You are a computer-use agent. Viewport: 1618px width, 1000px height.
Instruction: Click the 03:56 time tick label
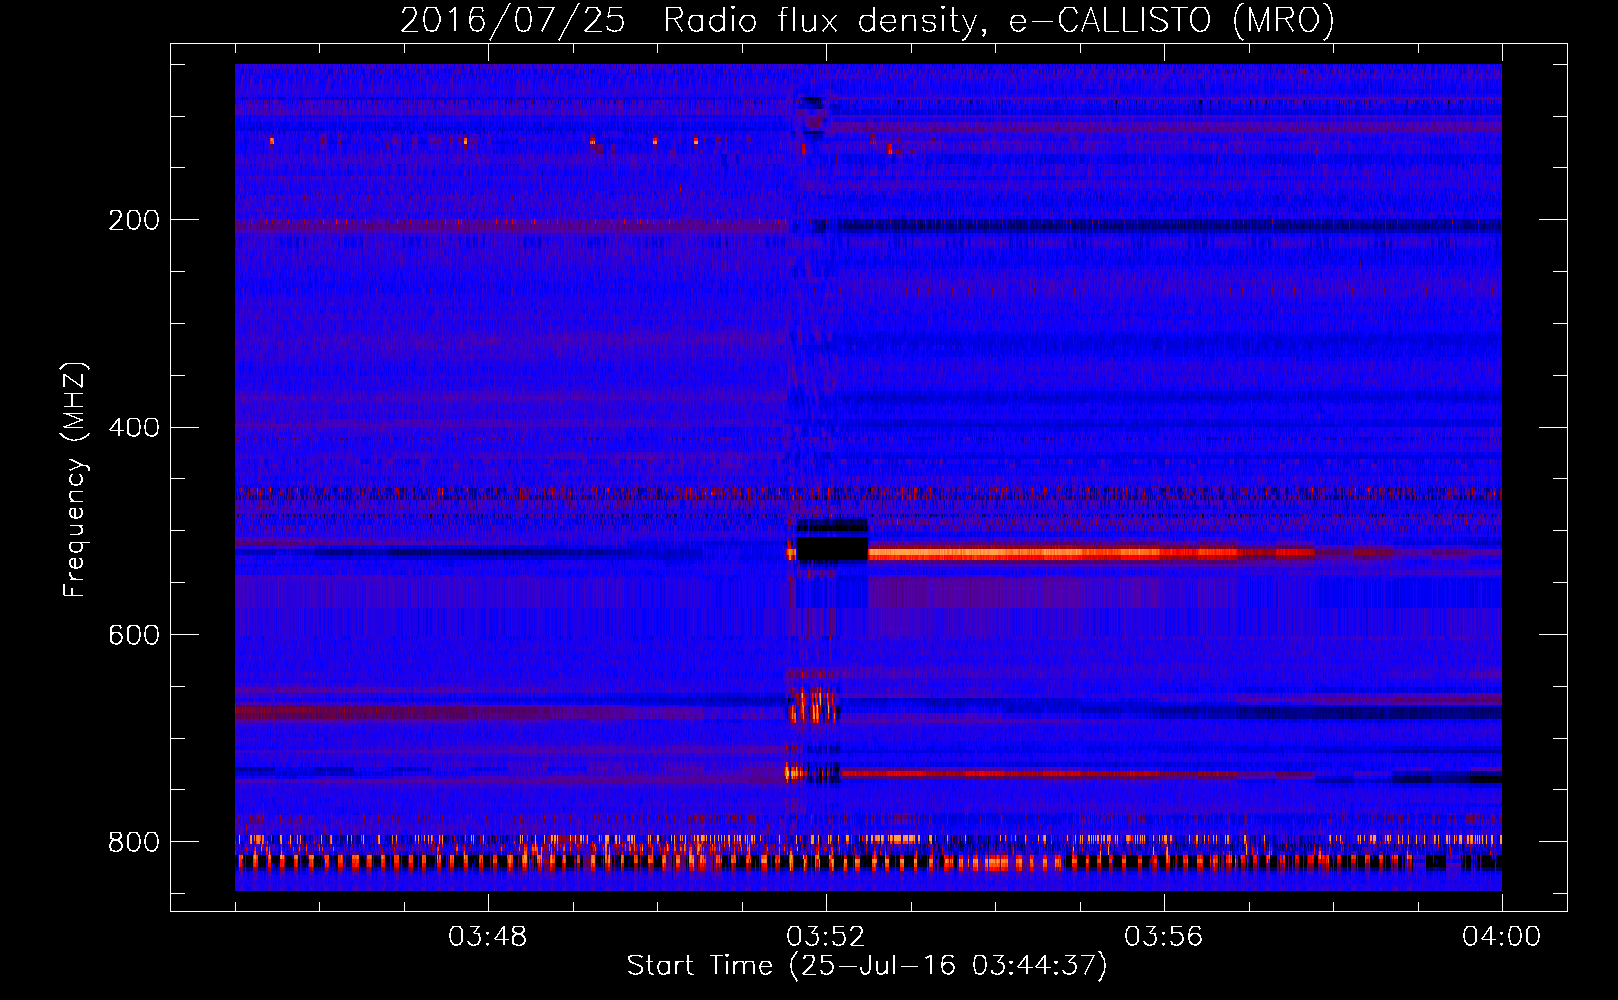[x=1164, y=937]
